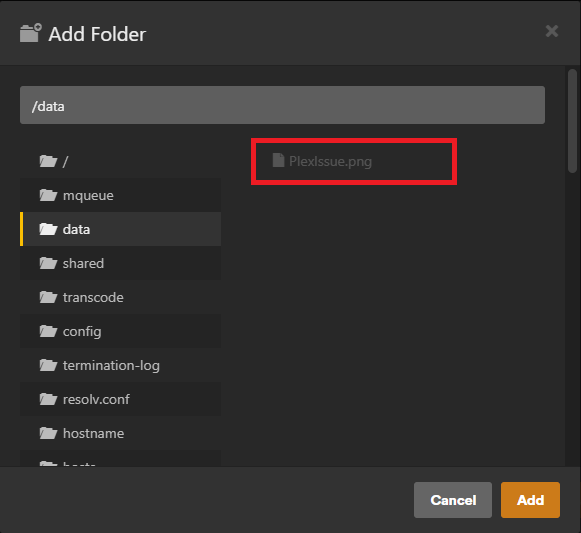Screen dimensions: 581x533
Task: Click the transcode folder icon
Action: 48,297
